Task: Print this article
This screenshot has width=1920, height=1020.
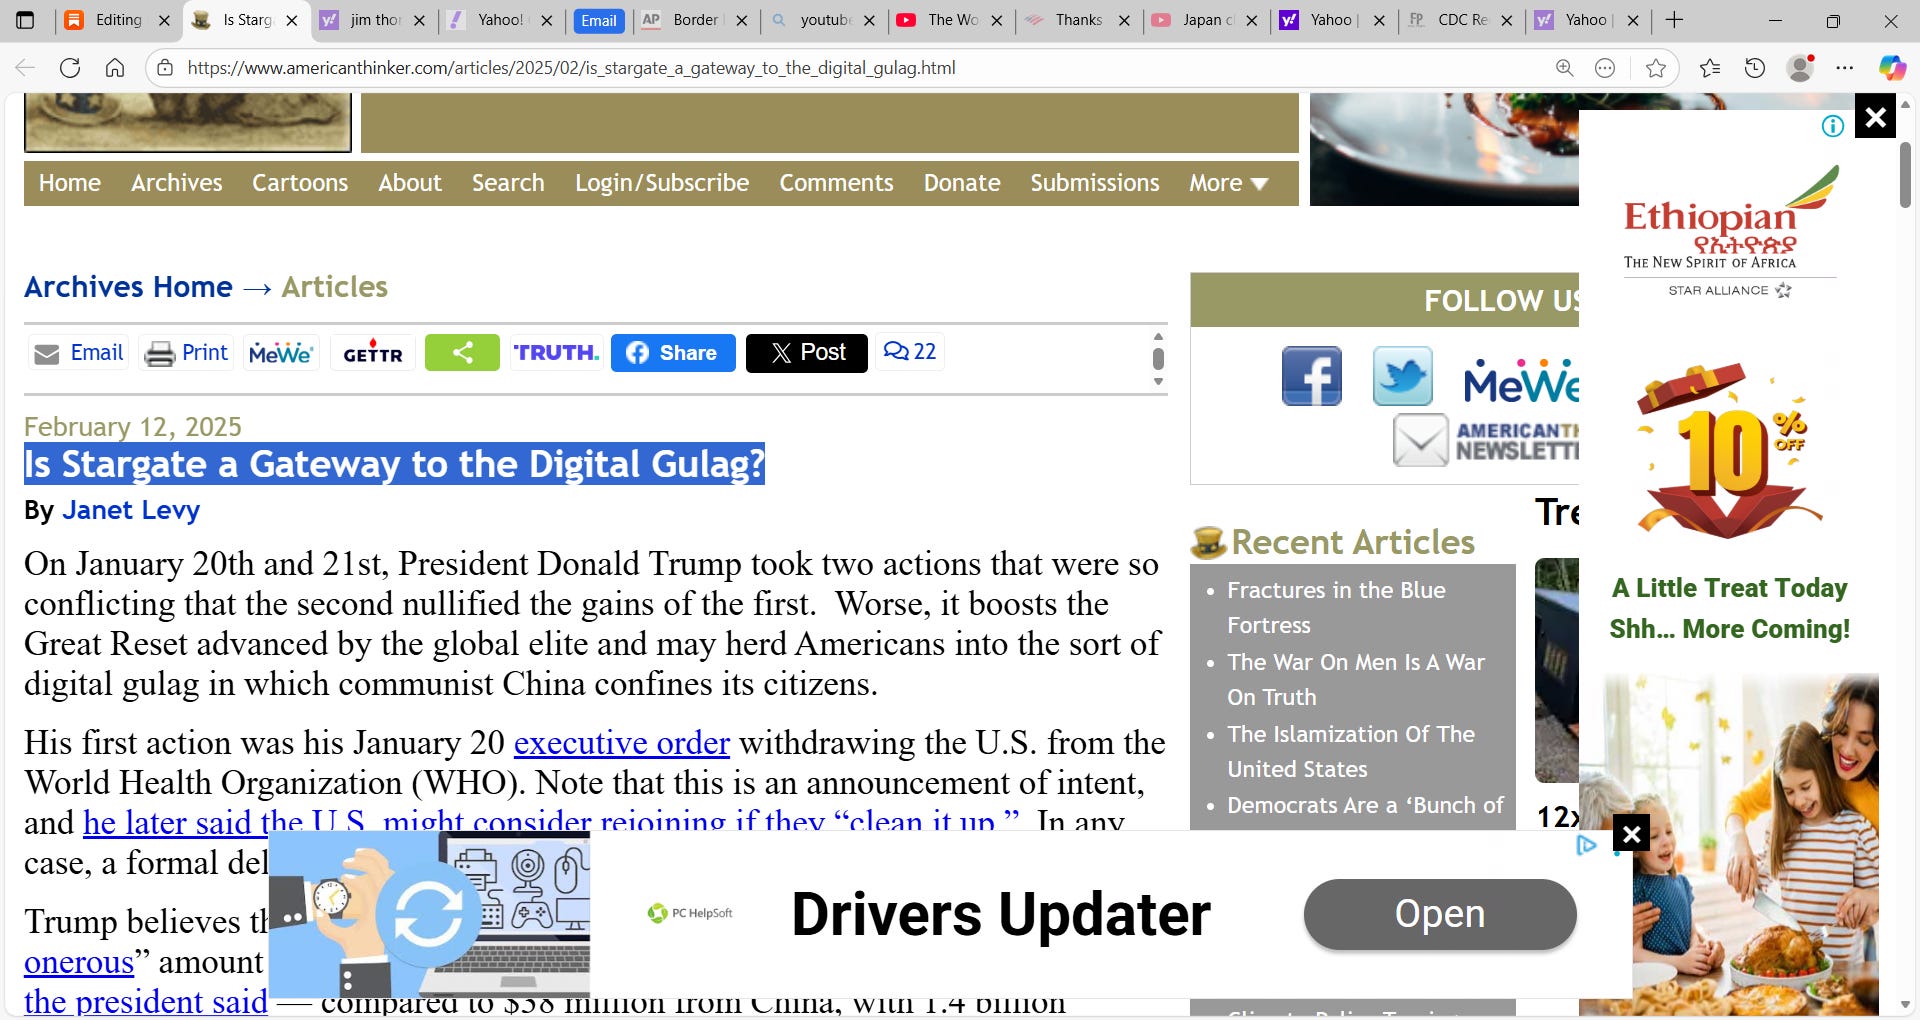Action: click(x=187, y=353)
